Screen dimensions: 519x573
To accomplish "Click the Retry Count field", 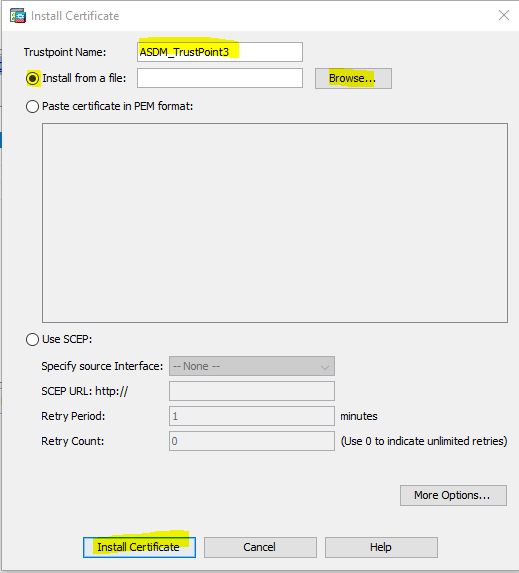I will pos(252,441).
